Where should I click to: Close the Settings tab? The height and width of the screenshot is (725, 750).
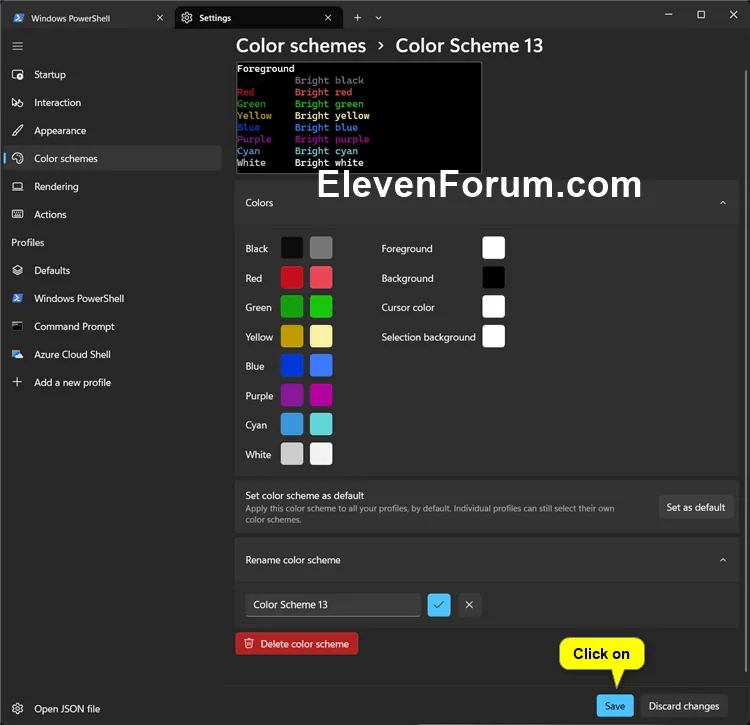point(328,18)
